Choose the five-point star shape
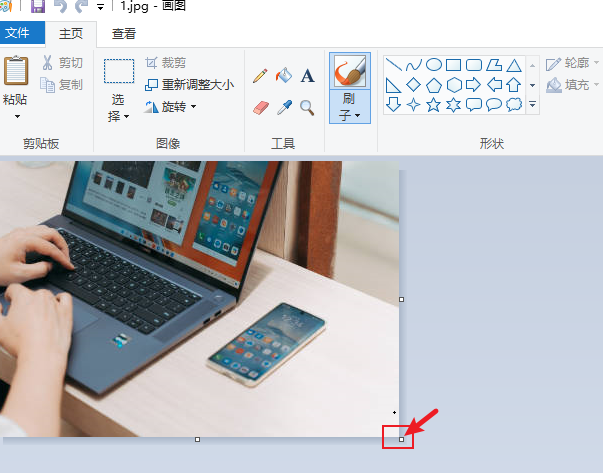This screenshot has height=473, width=603. pos(434,104)
